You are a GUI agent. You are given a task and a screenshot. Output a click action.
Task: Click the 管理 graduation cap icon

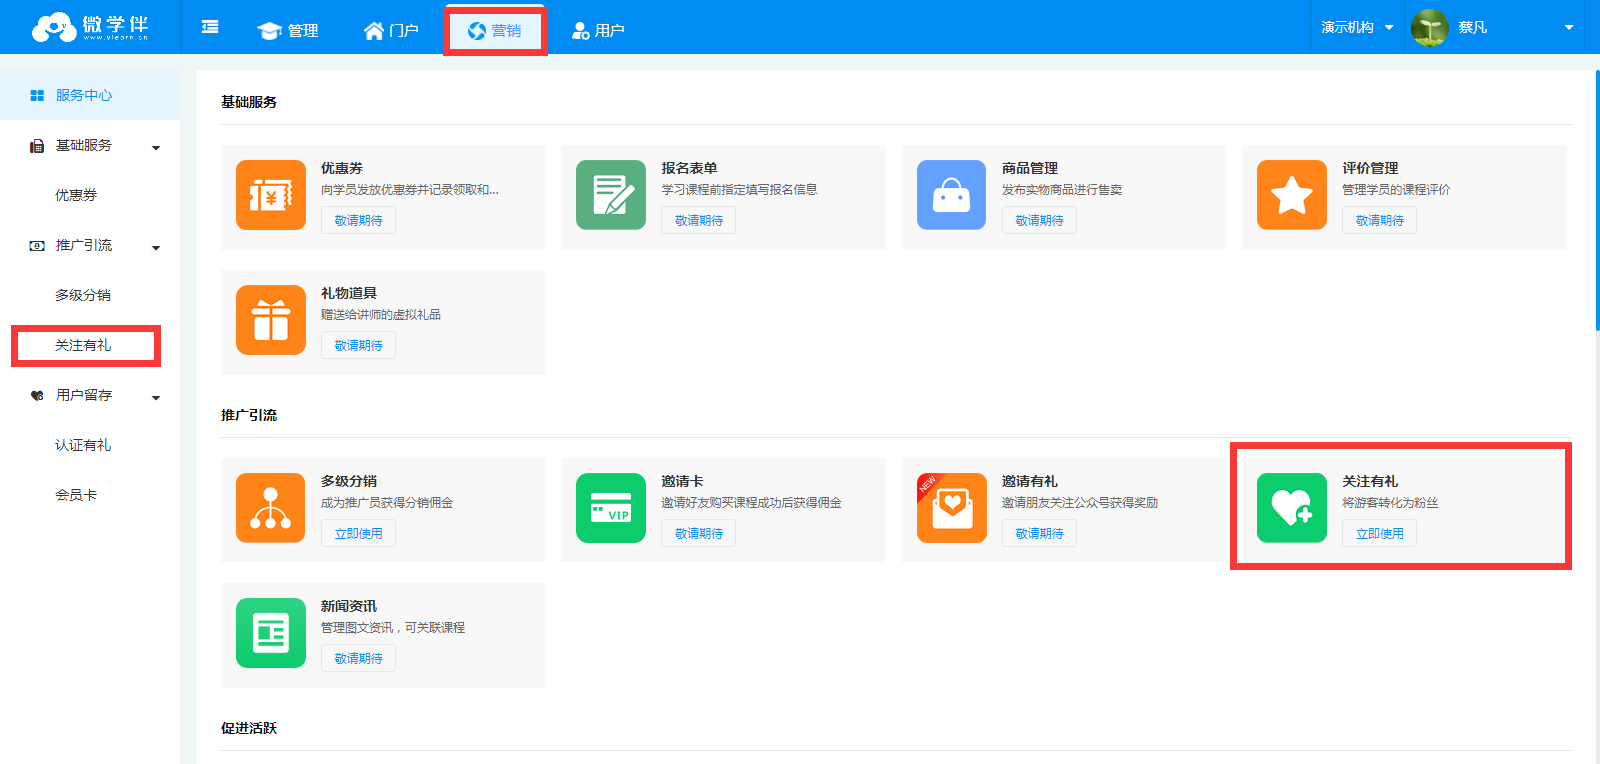(x=269, y=31)
